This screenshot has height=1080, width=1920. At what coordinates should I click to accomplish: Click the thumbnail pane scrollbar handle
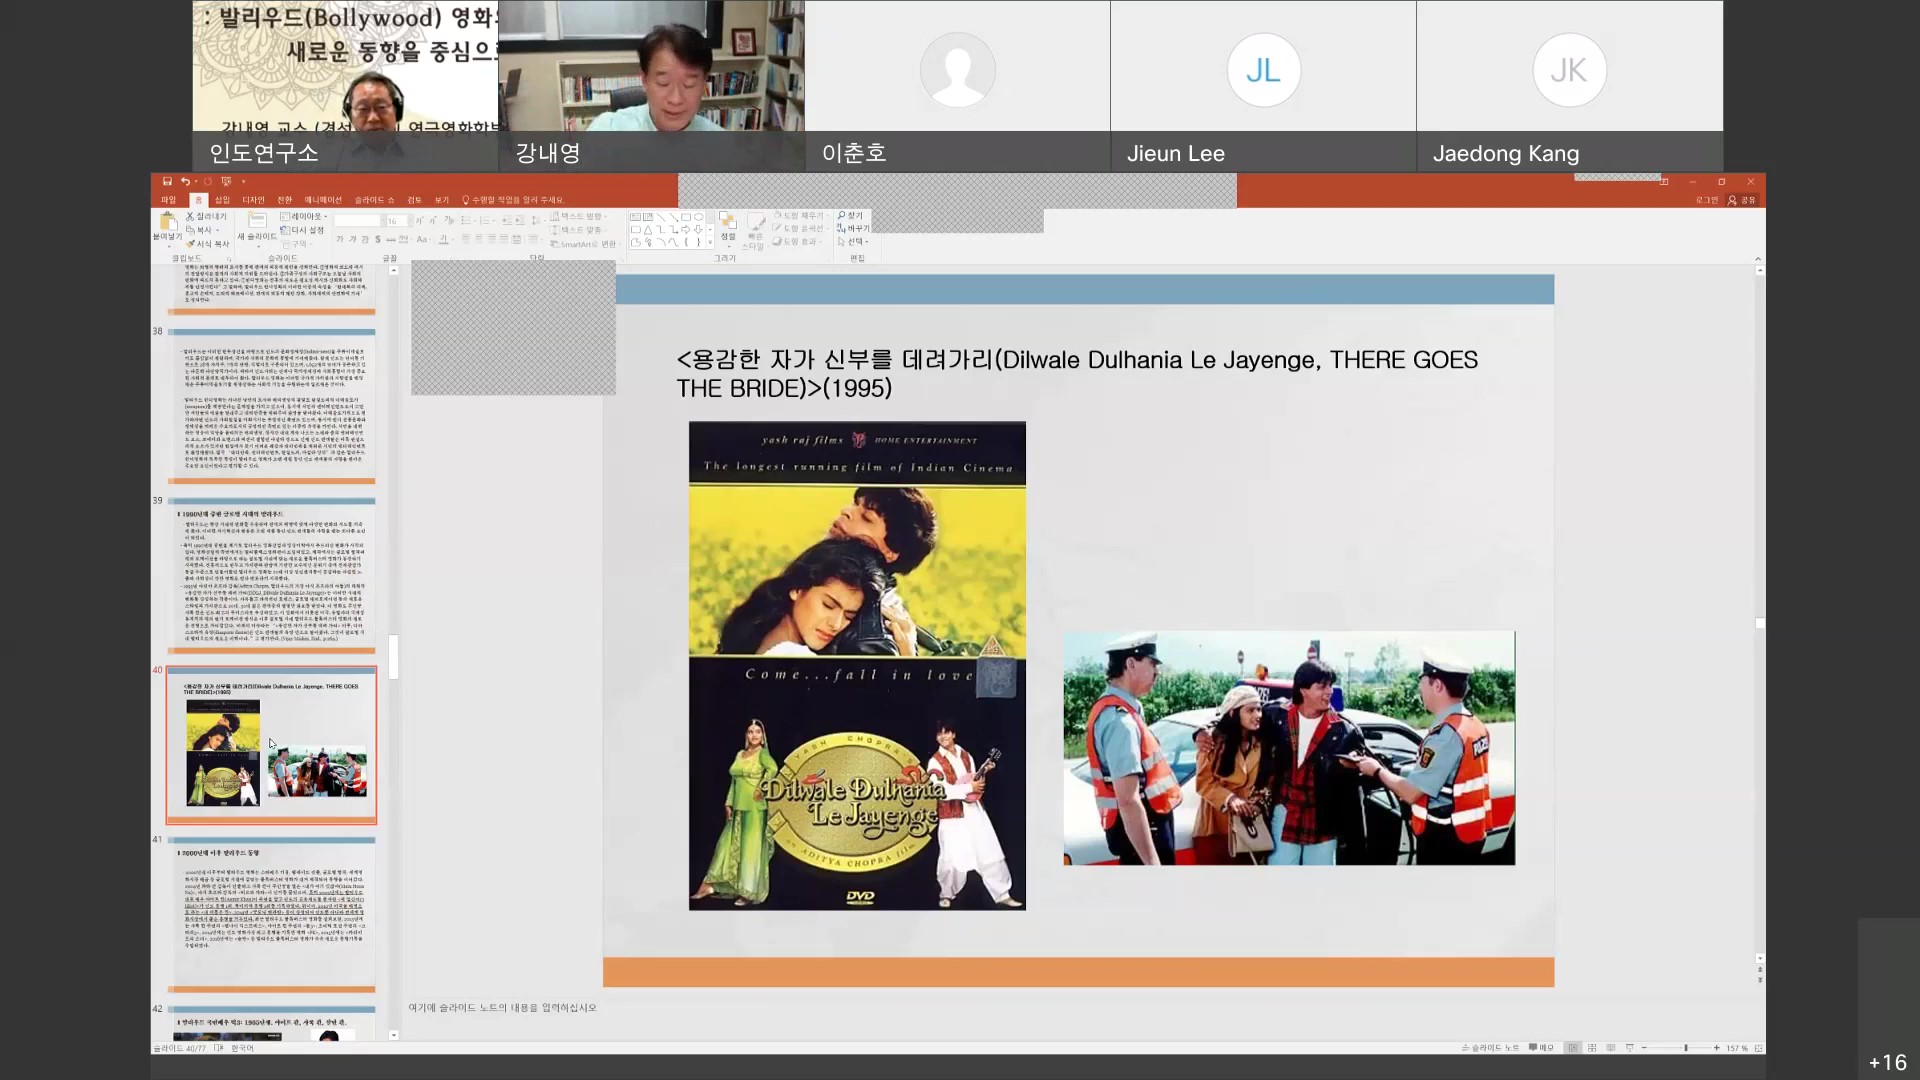point(393,657)
